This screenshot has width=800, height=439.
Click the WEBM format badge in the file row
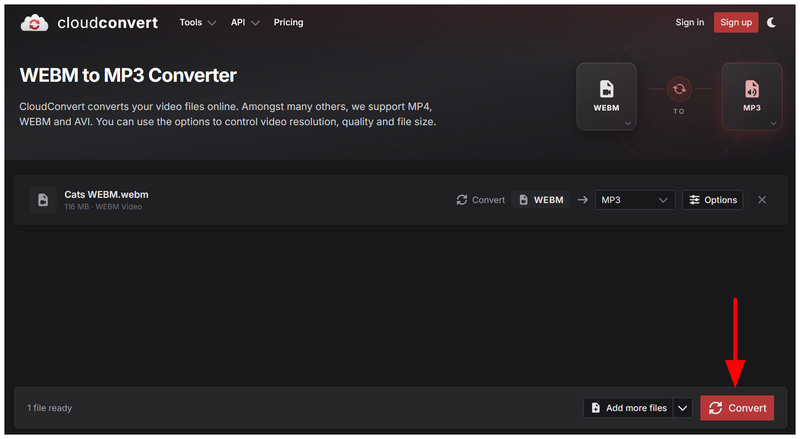(541, 200)
